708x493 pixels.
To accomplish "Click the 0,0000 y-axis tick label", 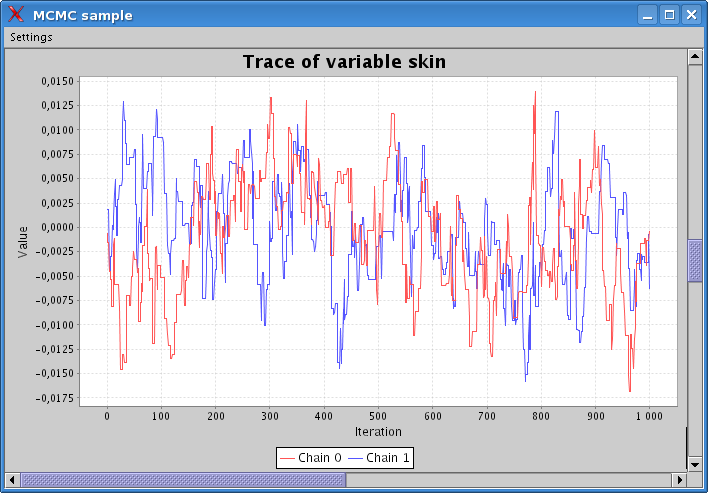I will tap(57, 228).
